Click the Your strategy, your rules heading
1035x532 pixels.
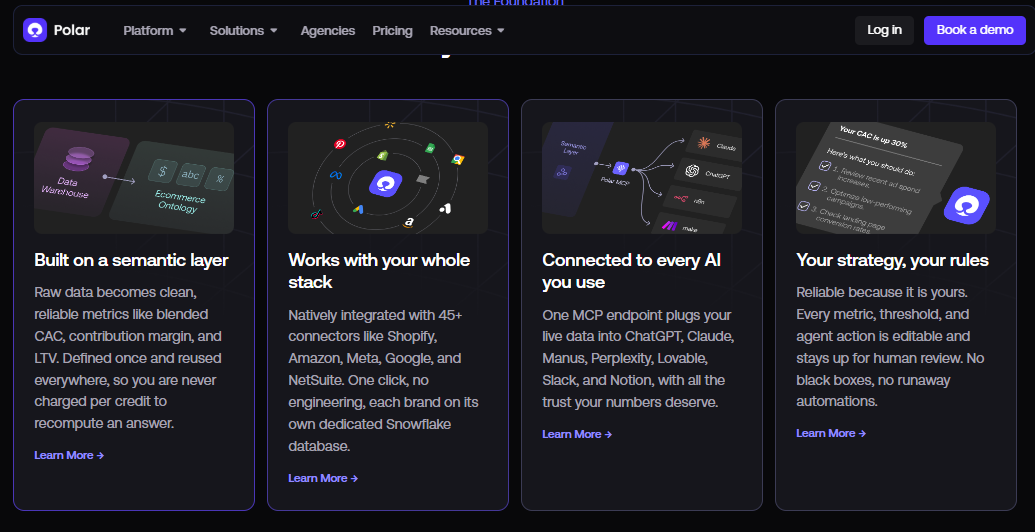(892, 260)
